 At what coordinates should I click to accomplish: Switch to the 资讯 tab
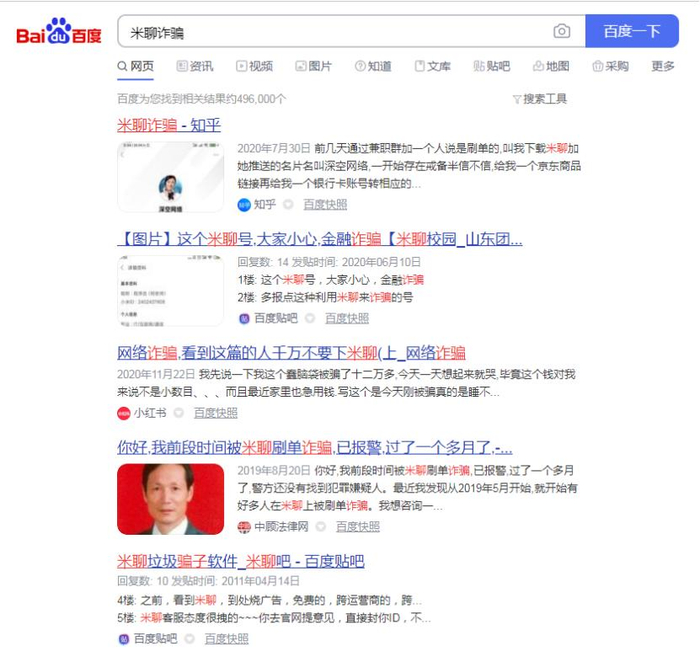(195, 67)
